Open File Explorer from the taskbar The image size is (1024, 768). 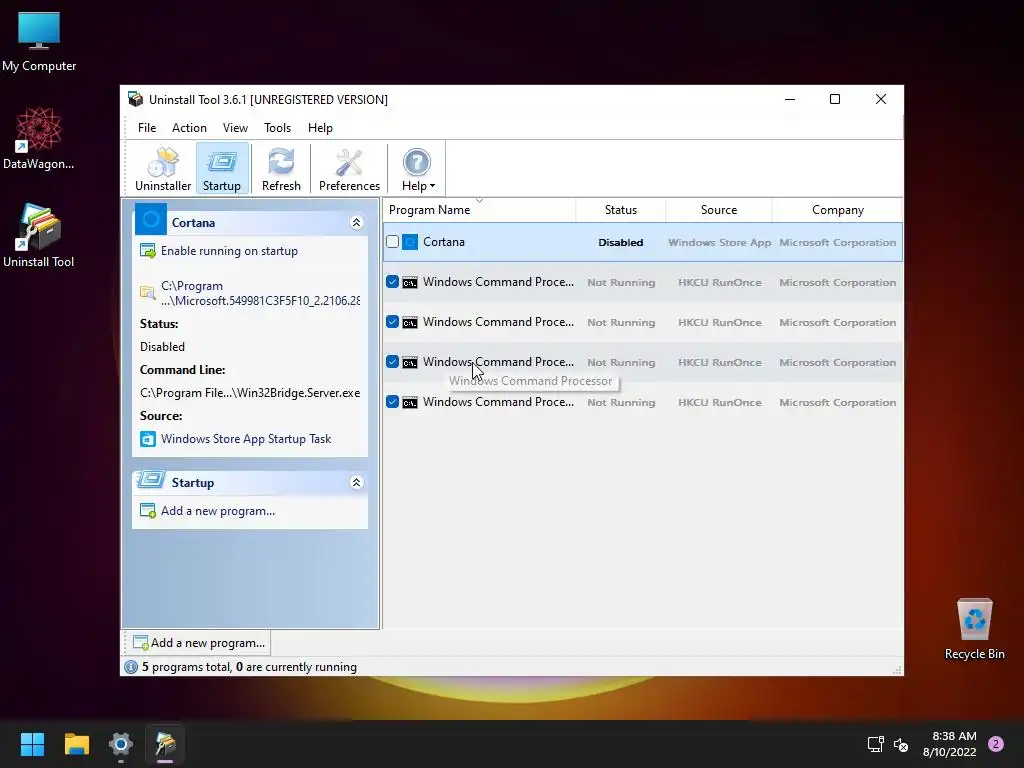pyautogui.click(x=77, y=744)
